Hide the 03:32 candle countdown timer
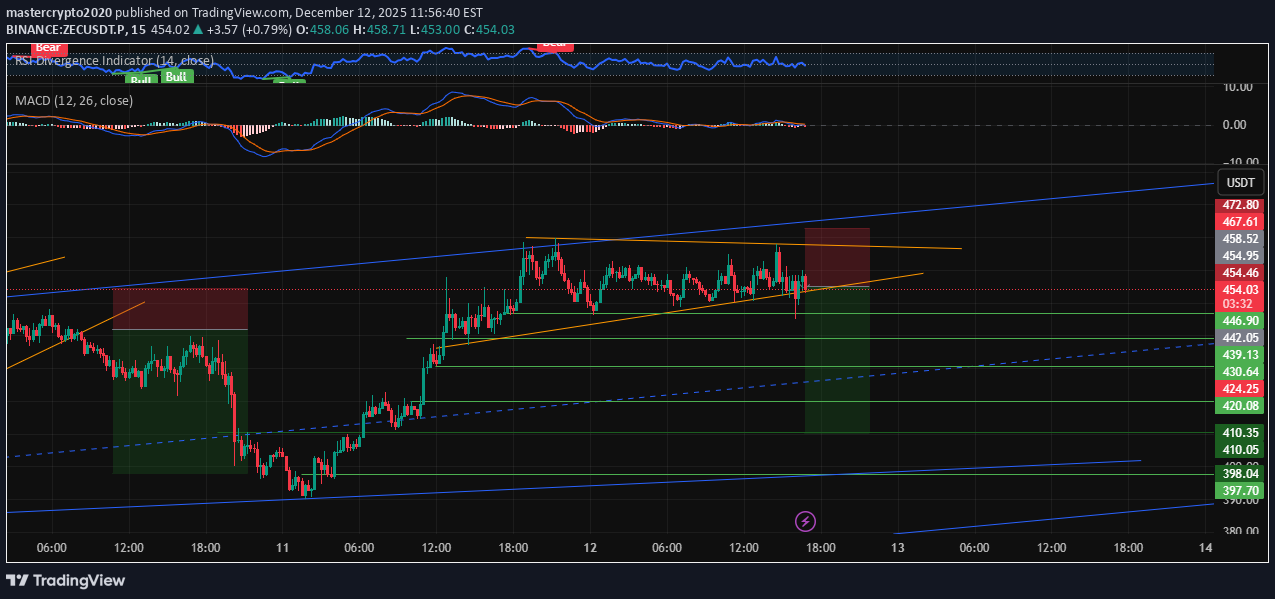The image size is (1275, 599). pos(1240,302)
